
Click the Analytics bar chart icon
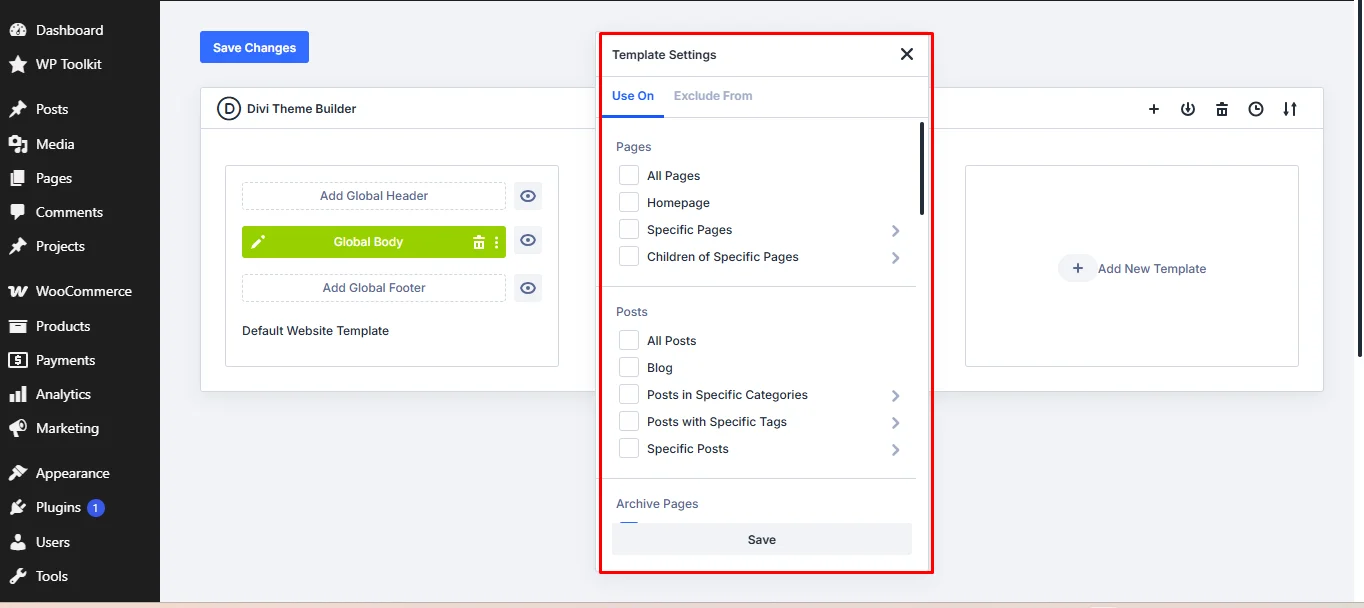(x=18, y=394)
